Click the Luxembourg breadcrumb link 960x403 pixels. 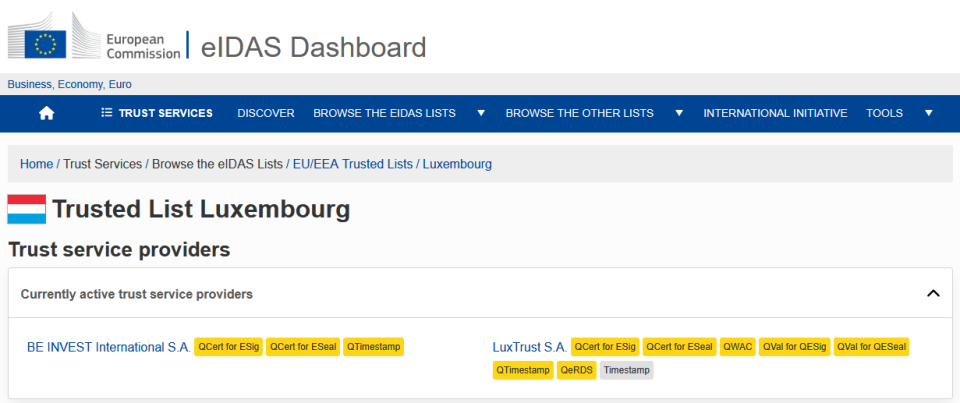(x=457, y=164)
